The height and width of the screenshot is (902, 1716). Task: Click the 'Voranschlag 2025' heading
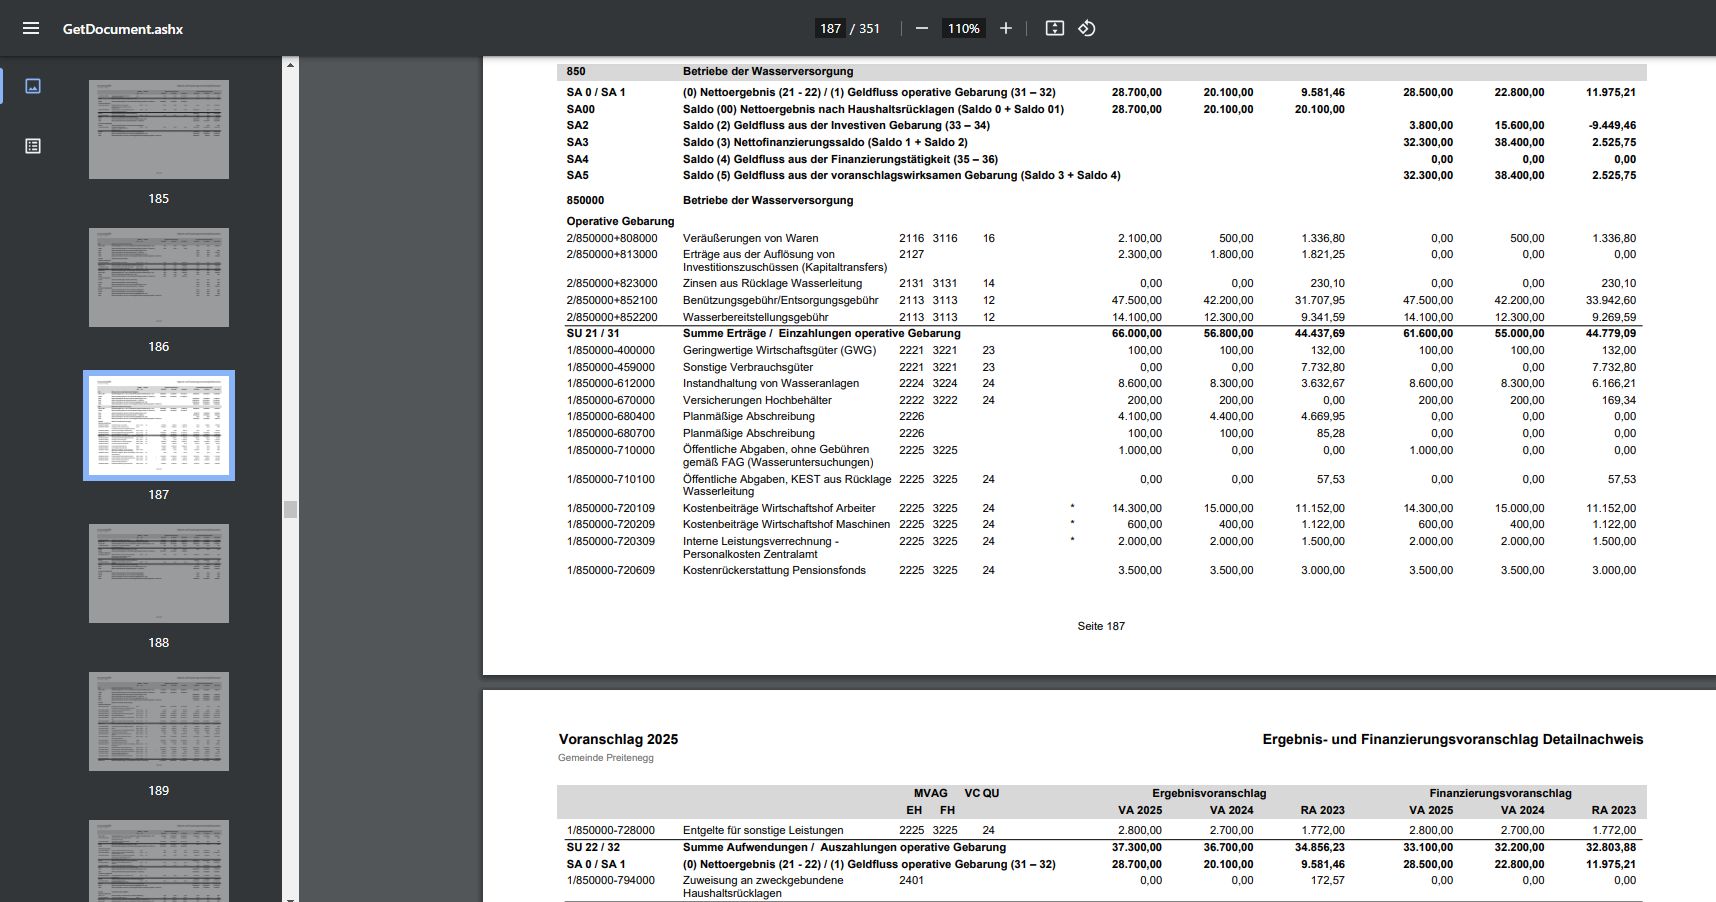click(x=618, y=739)
